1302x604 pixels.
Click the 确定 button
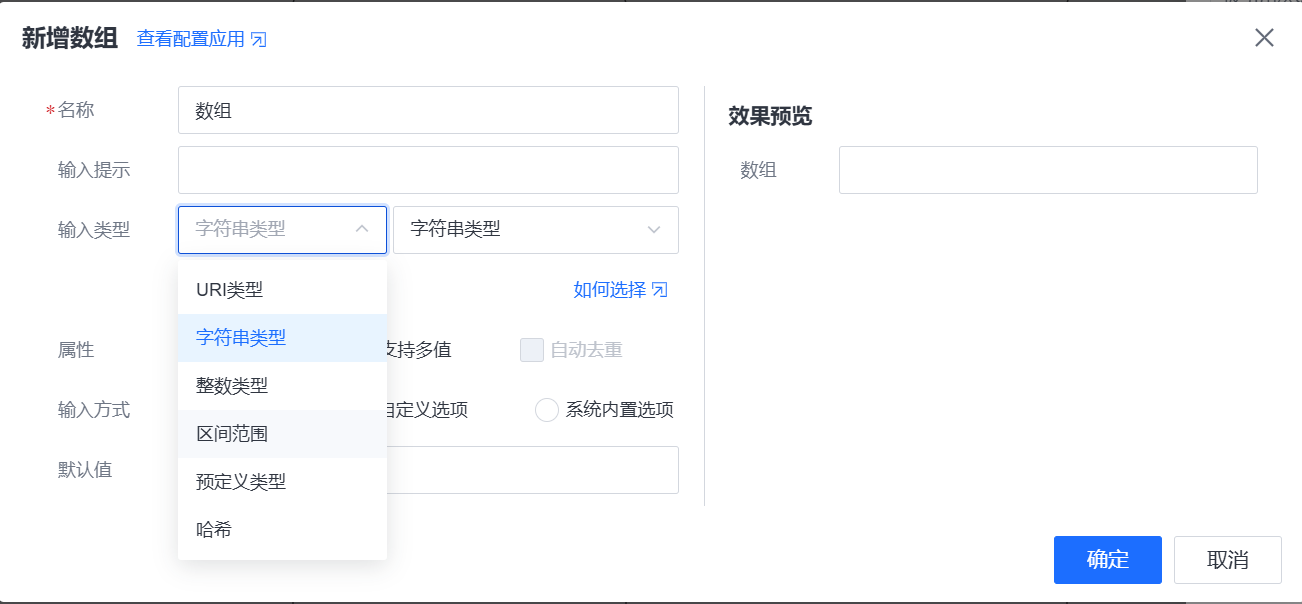click(1107, 560)
